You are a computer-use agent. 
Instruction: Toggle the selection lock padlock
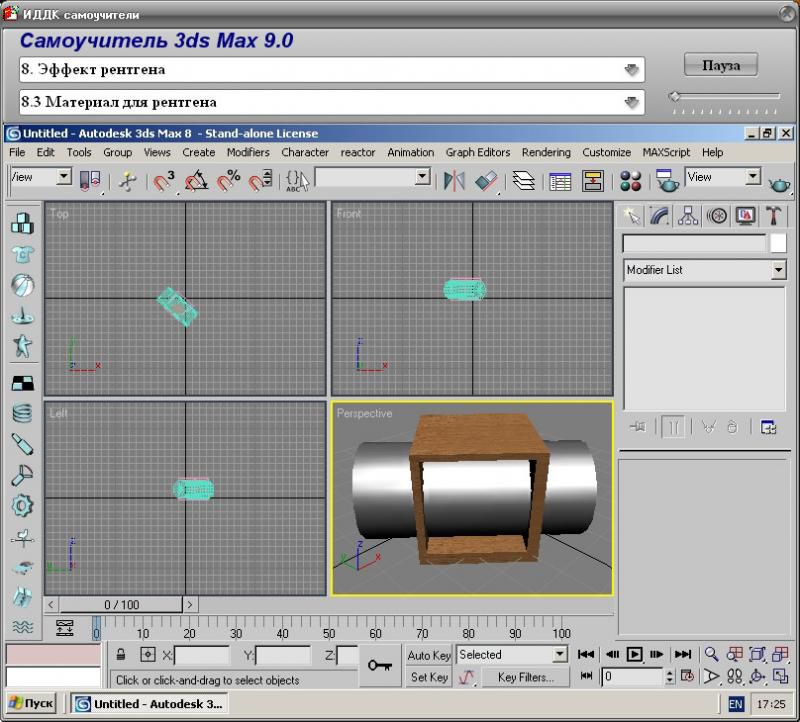click(x=120, y=655)
